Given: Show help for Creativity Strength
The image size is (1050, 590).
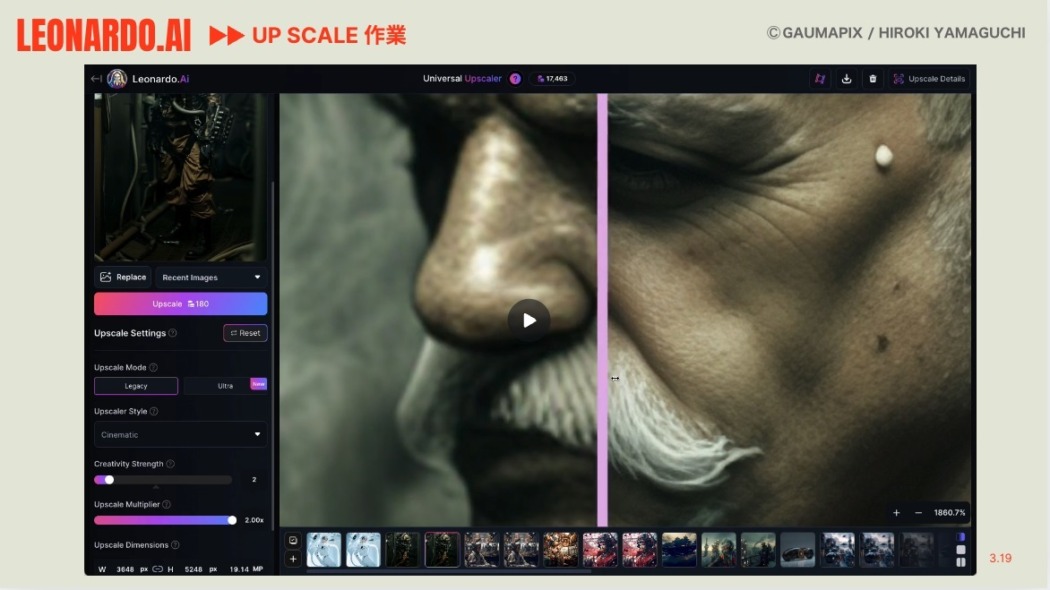Looking at the screenshot, I should (x=170, y=463).
